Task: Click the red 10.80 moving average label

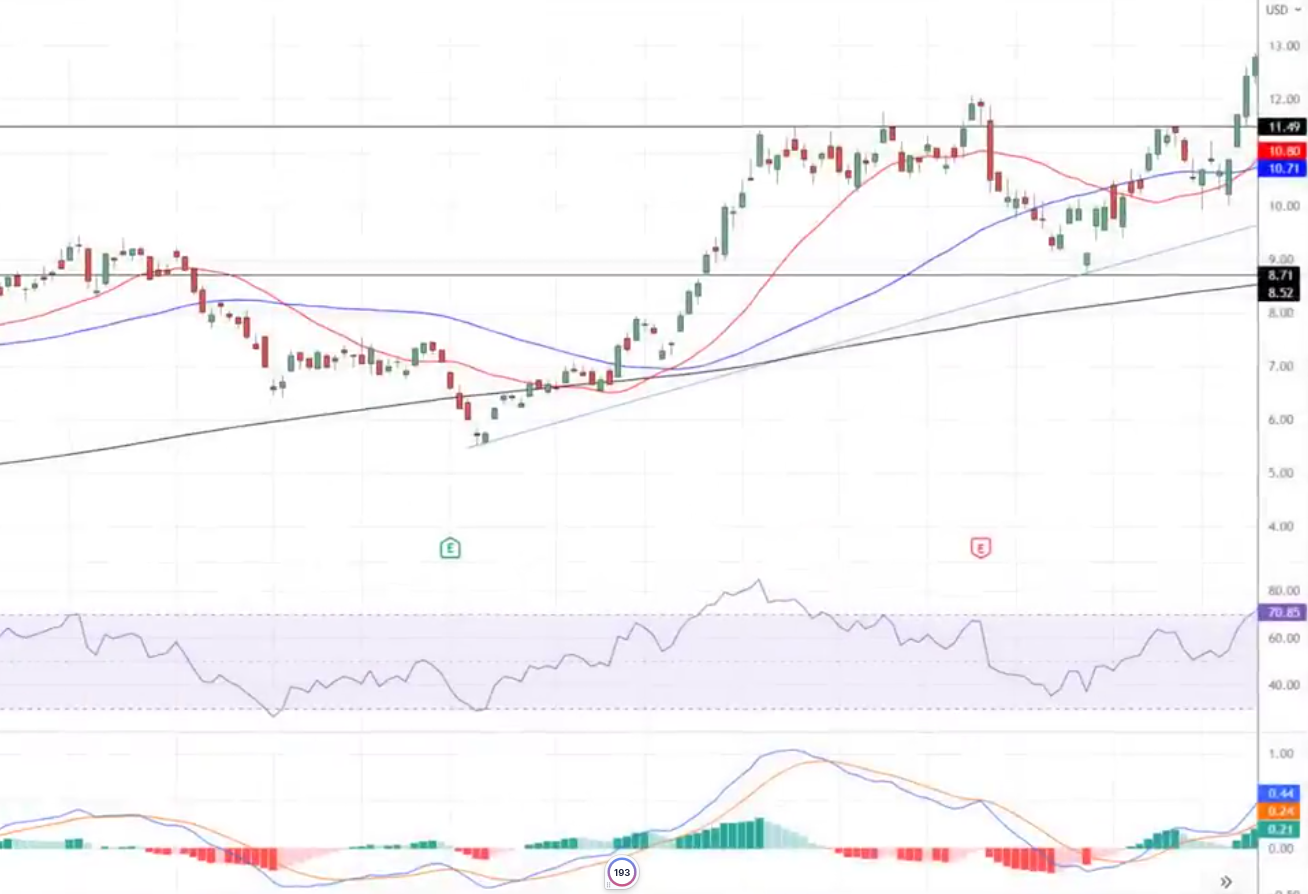Action: (1283, 151)
